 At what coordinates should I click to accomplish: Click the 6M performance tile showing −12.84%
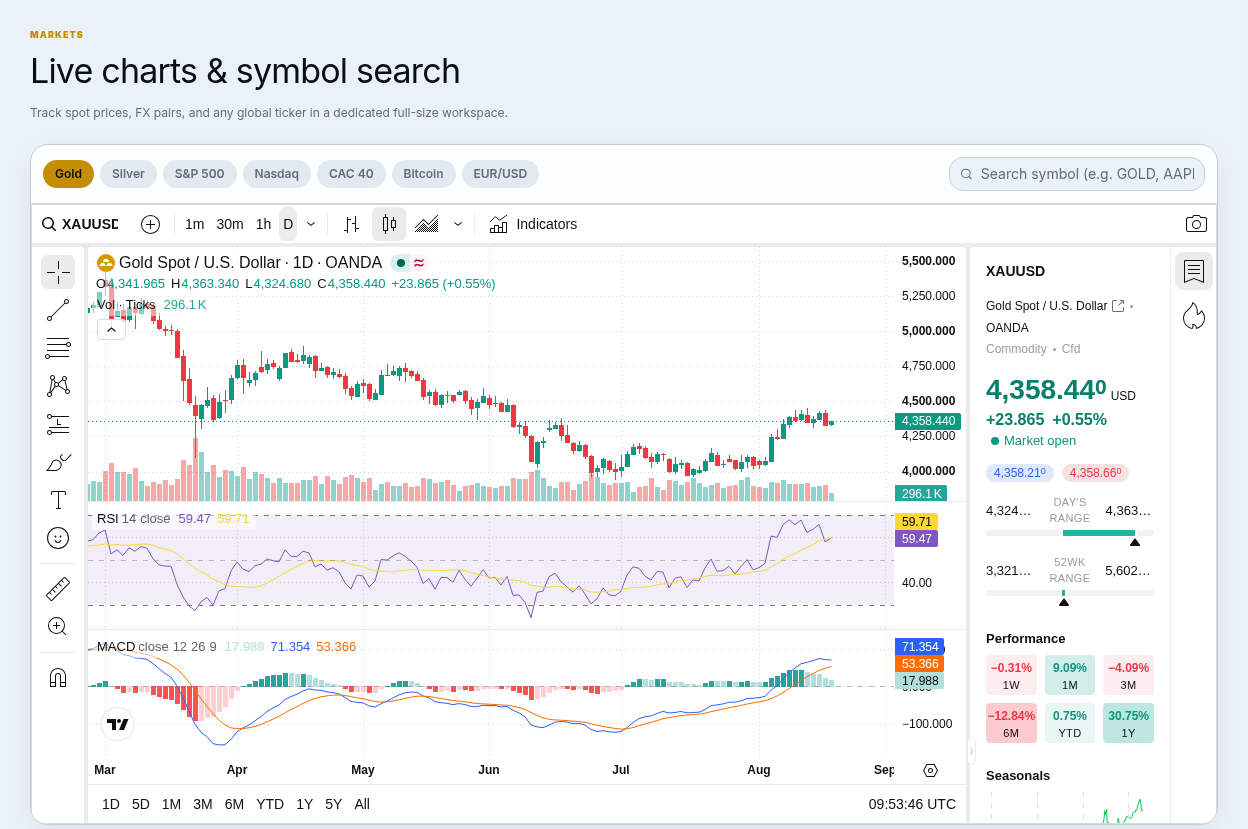pyautogui.click(x=1011, y=723)
